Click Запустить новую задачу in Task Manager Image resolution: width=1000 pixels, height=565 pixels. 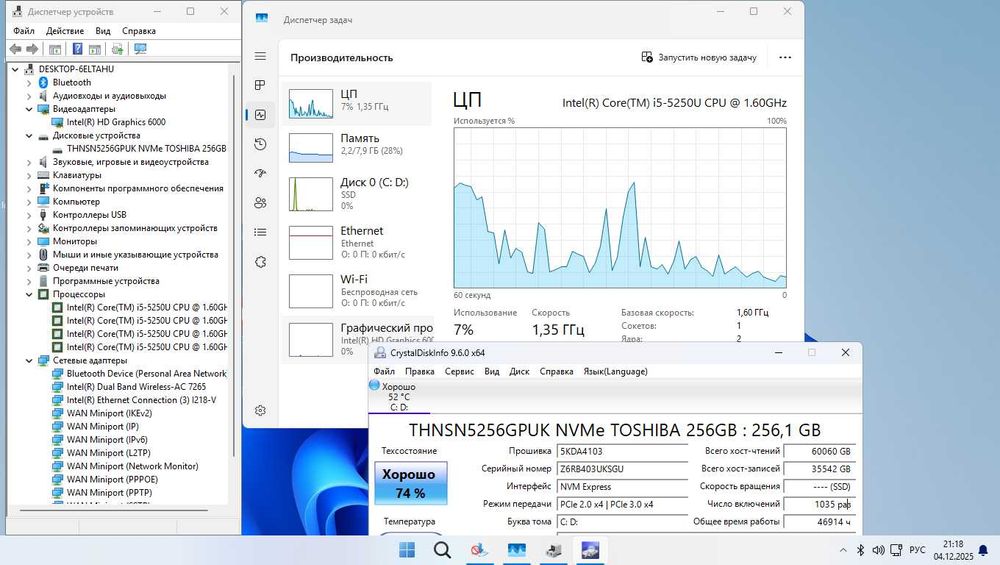(699, 57)
